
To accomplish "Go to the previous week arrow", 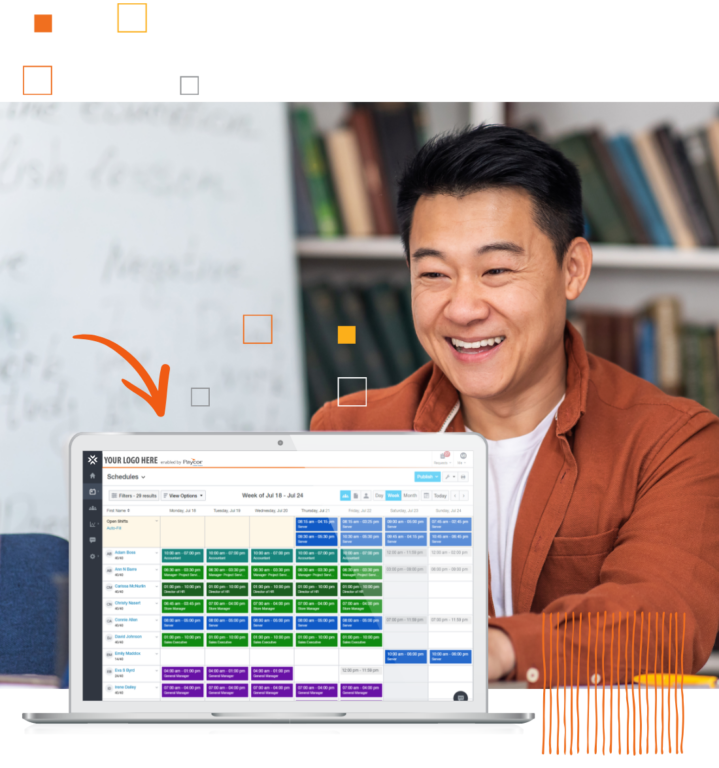I will 454,495.
